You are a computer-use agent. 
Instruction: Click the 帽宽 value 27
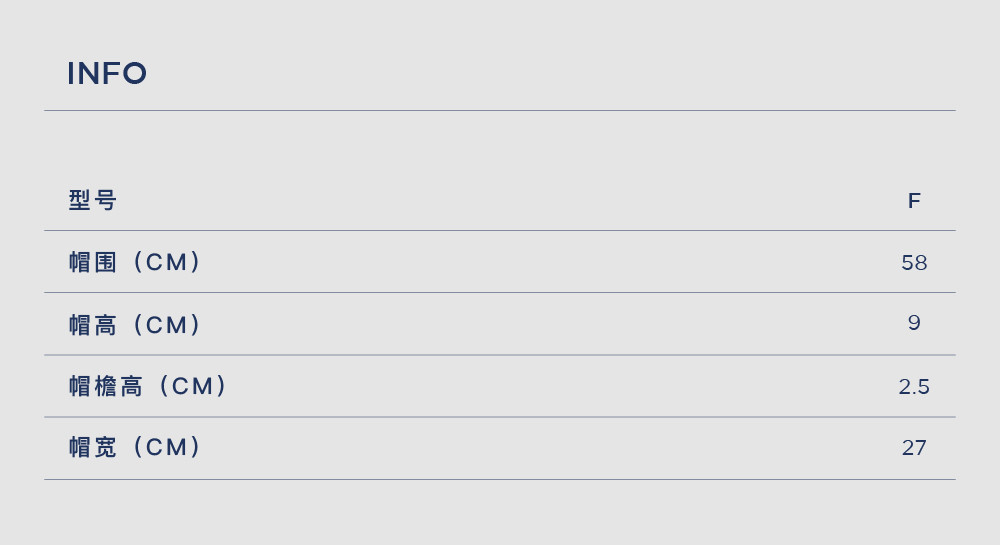point(914,447)
